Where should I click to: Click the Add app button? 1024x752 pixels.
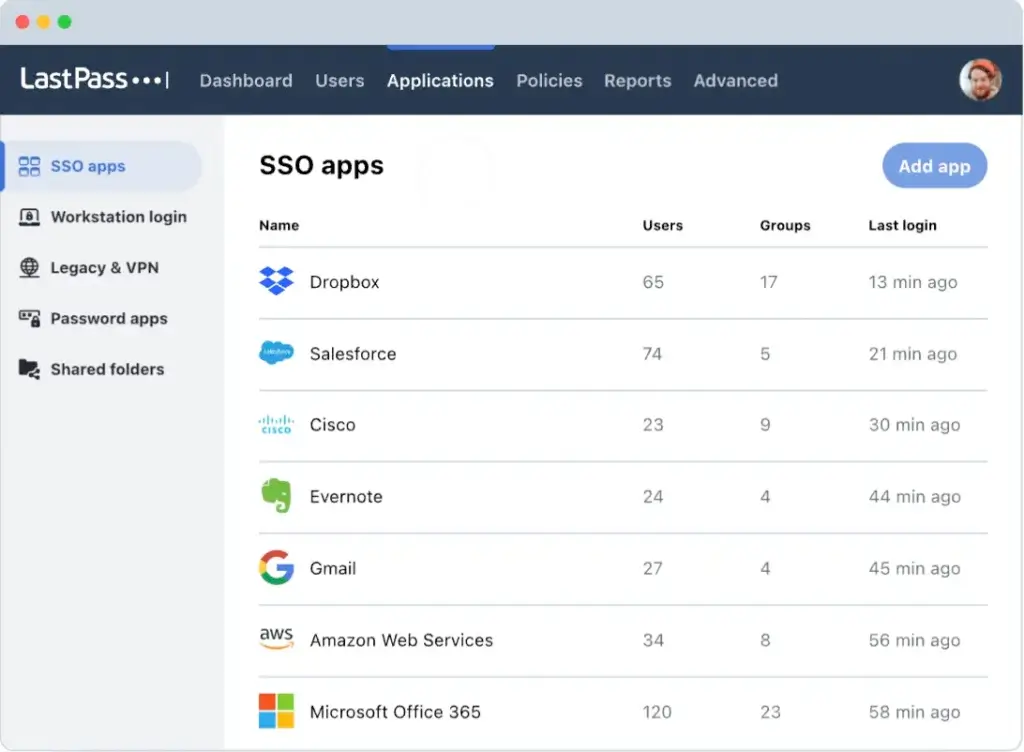click(x=935, y=166)
